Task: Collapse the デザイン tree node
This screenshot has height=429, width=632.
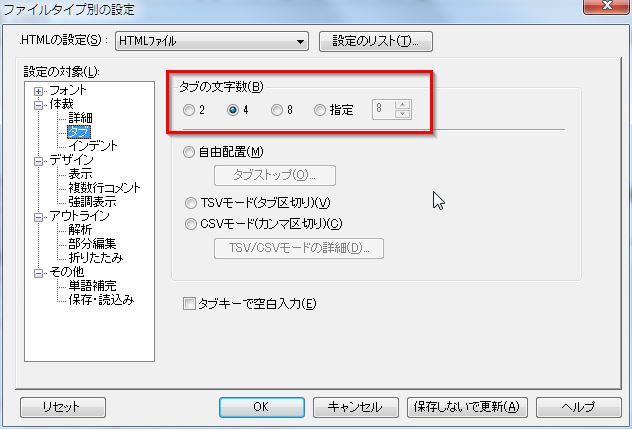Action: point(39,160)
